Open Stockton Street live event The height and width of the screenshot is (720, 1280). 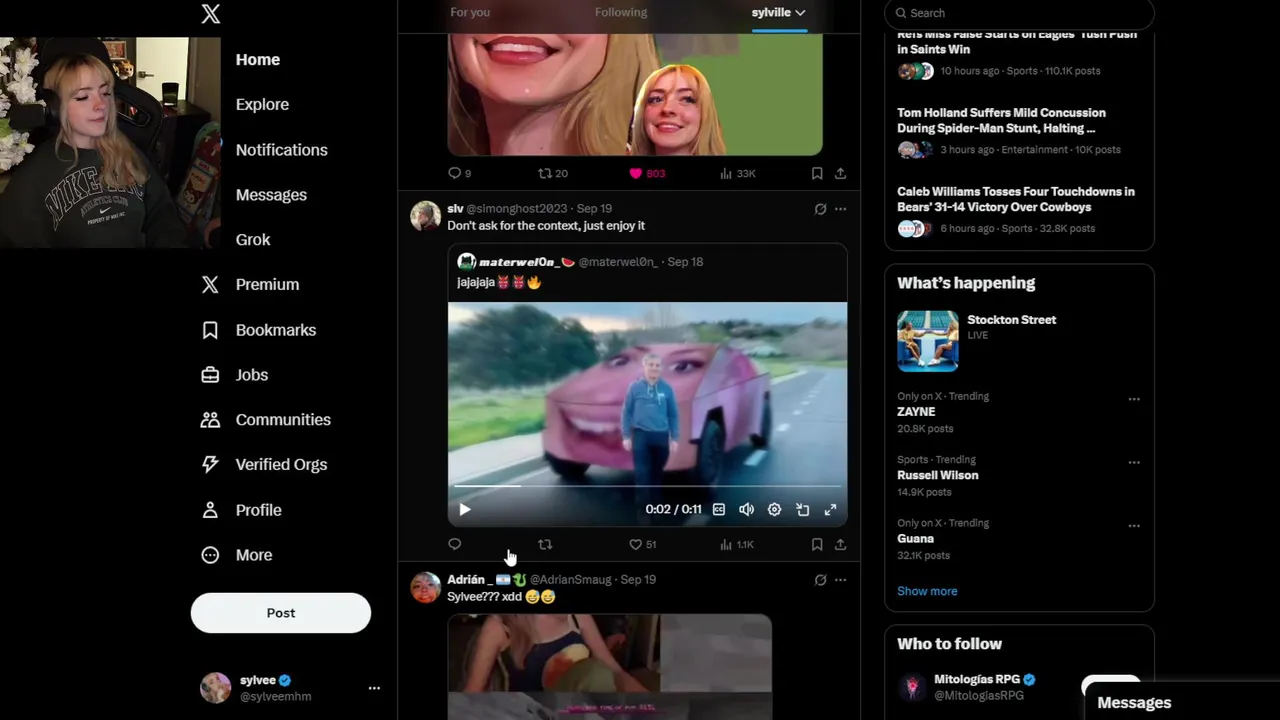pyautogui.click(x=1019, y=341)
